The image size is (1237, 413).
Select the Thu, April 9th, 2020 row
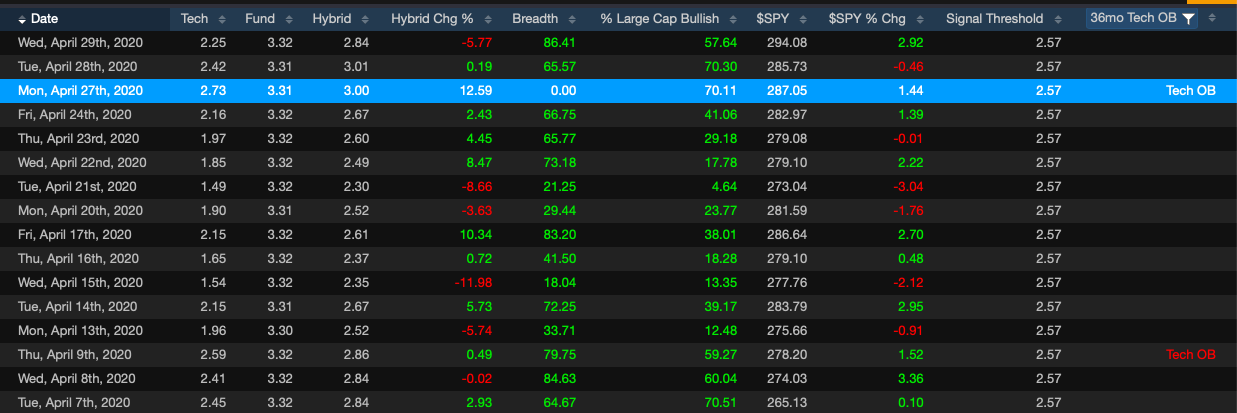click(x=618, y=355)
